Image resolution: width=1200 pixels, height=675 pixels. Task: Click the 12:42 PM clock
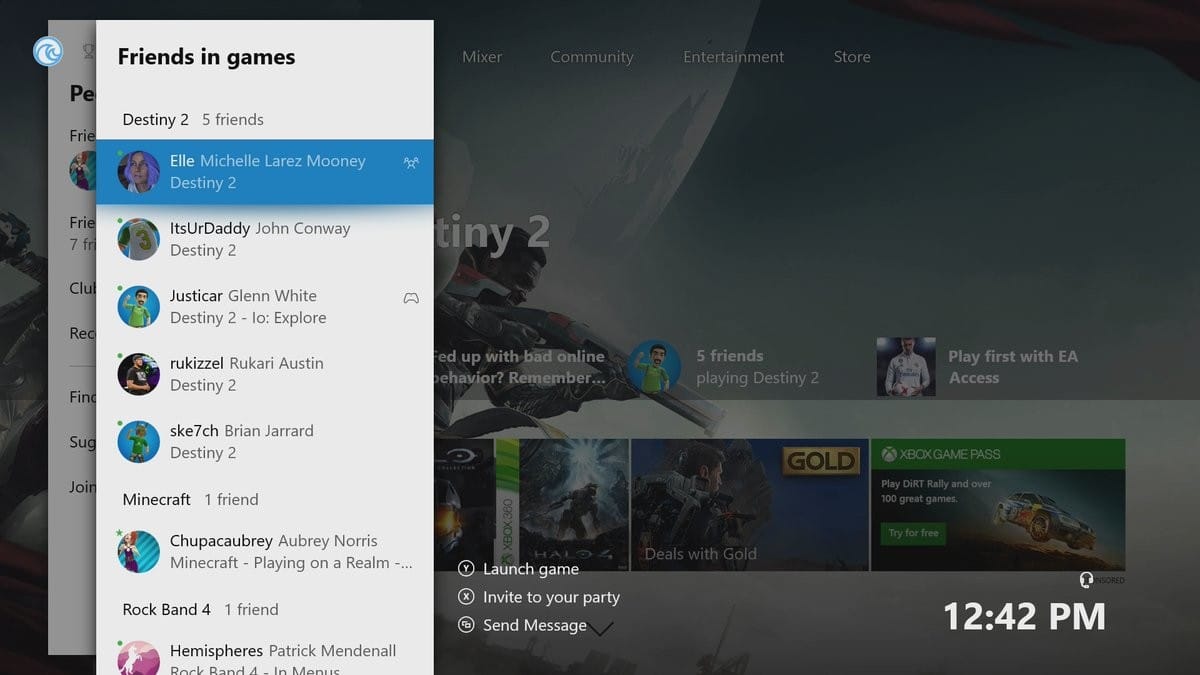1025,617
